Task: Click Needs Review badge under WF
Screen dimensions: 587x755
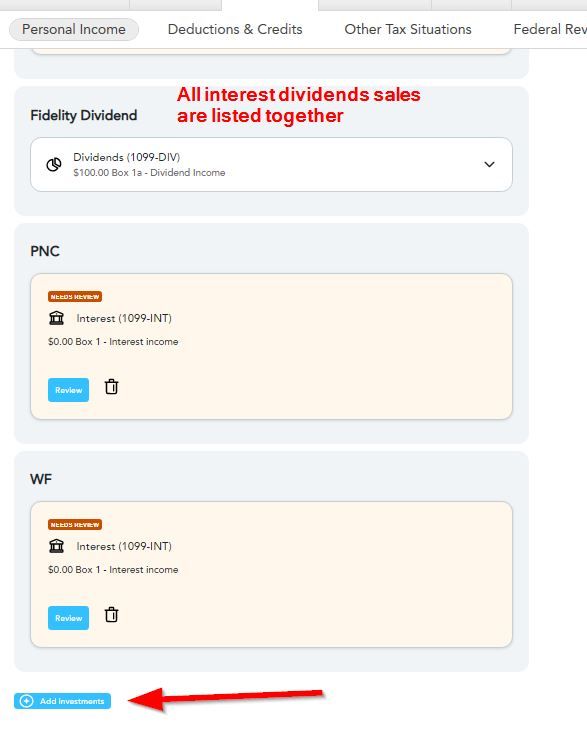Action: coord(75,524)
